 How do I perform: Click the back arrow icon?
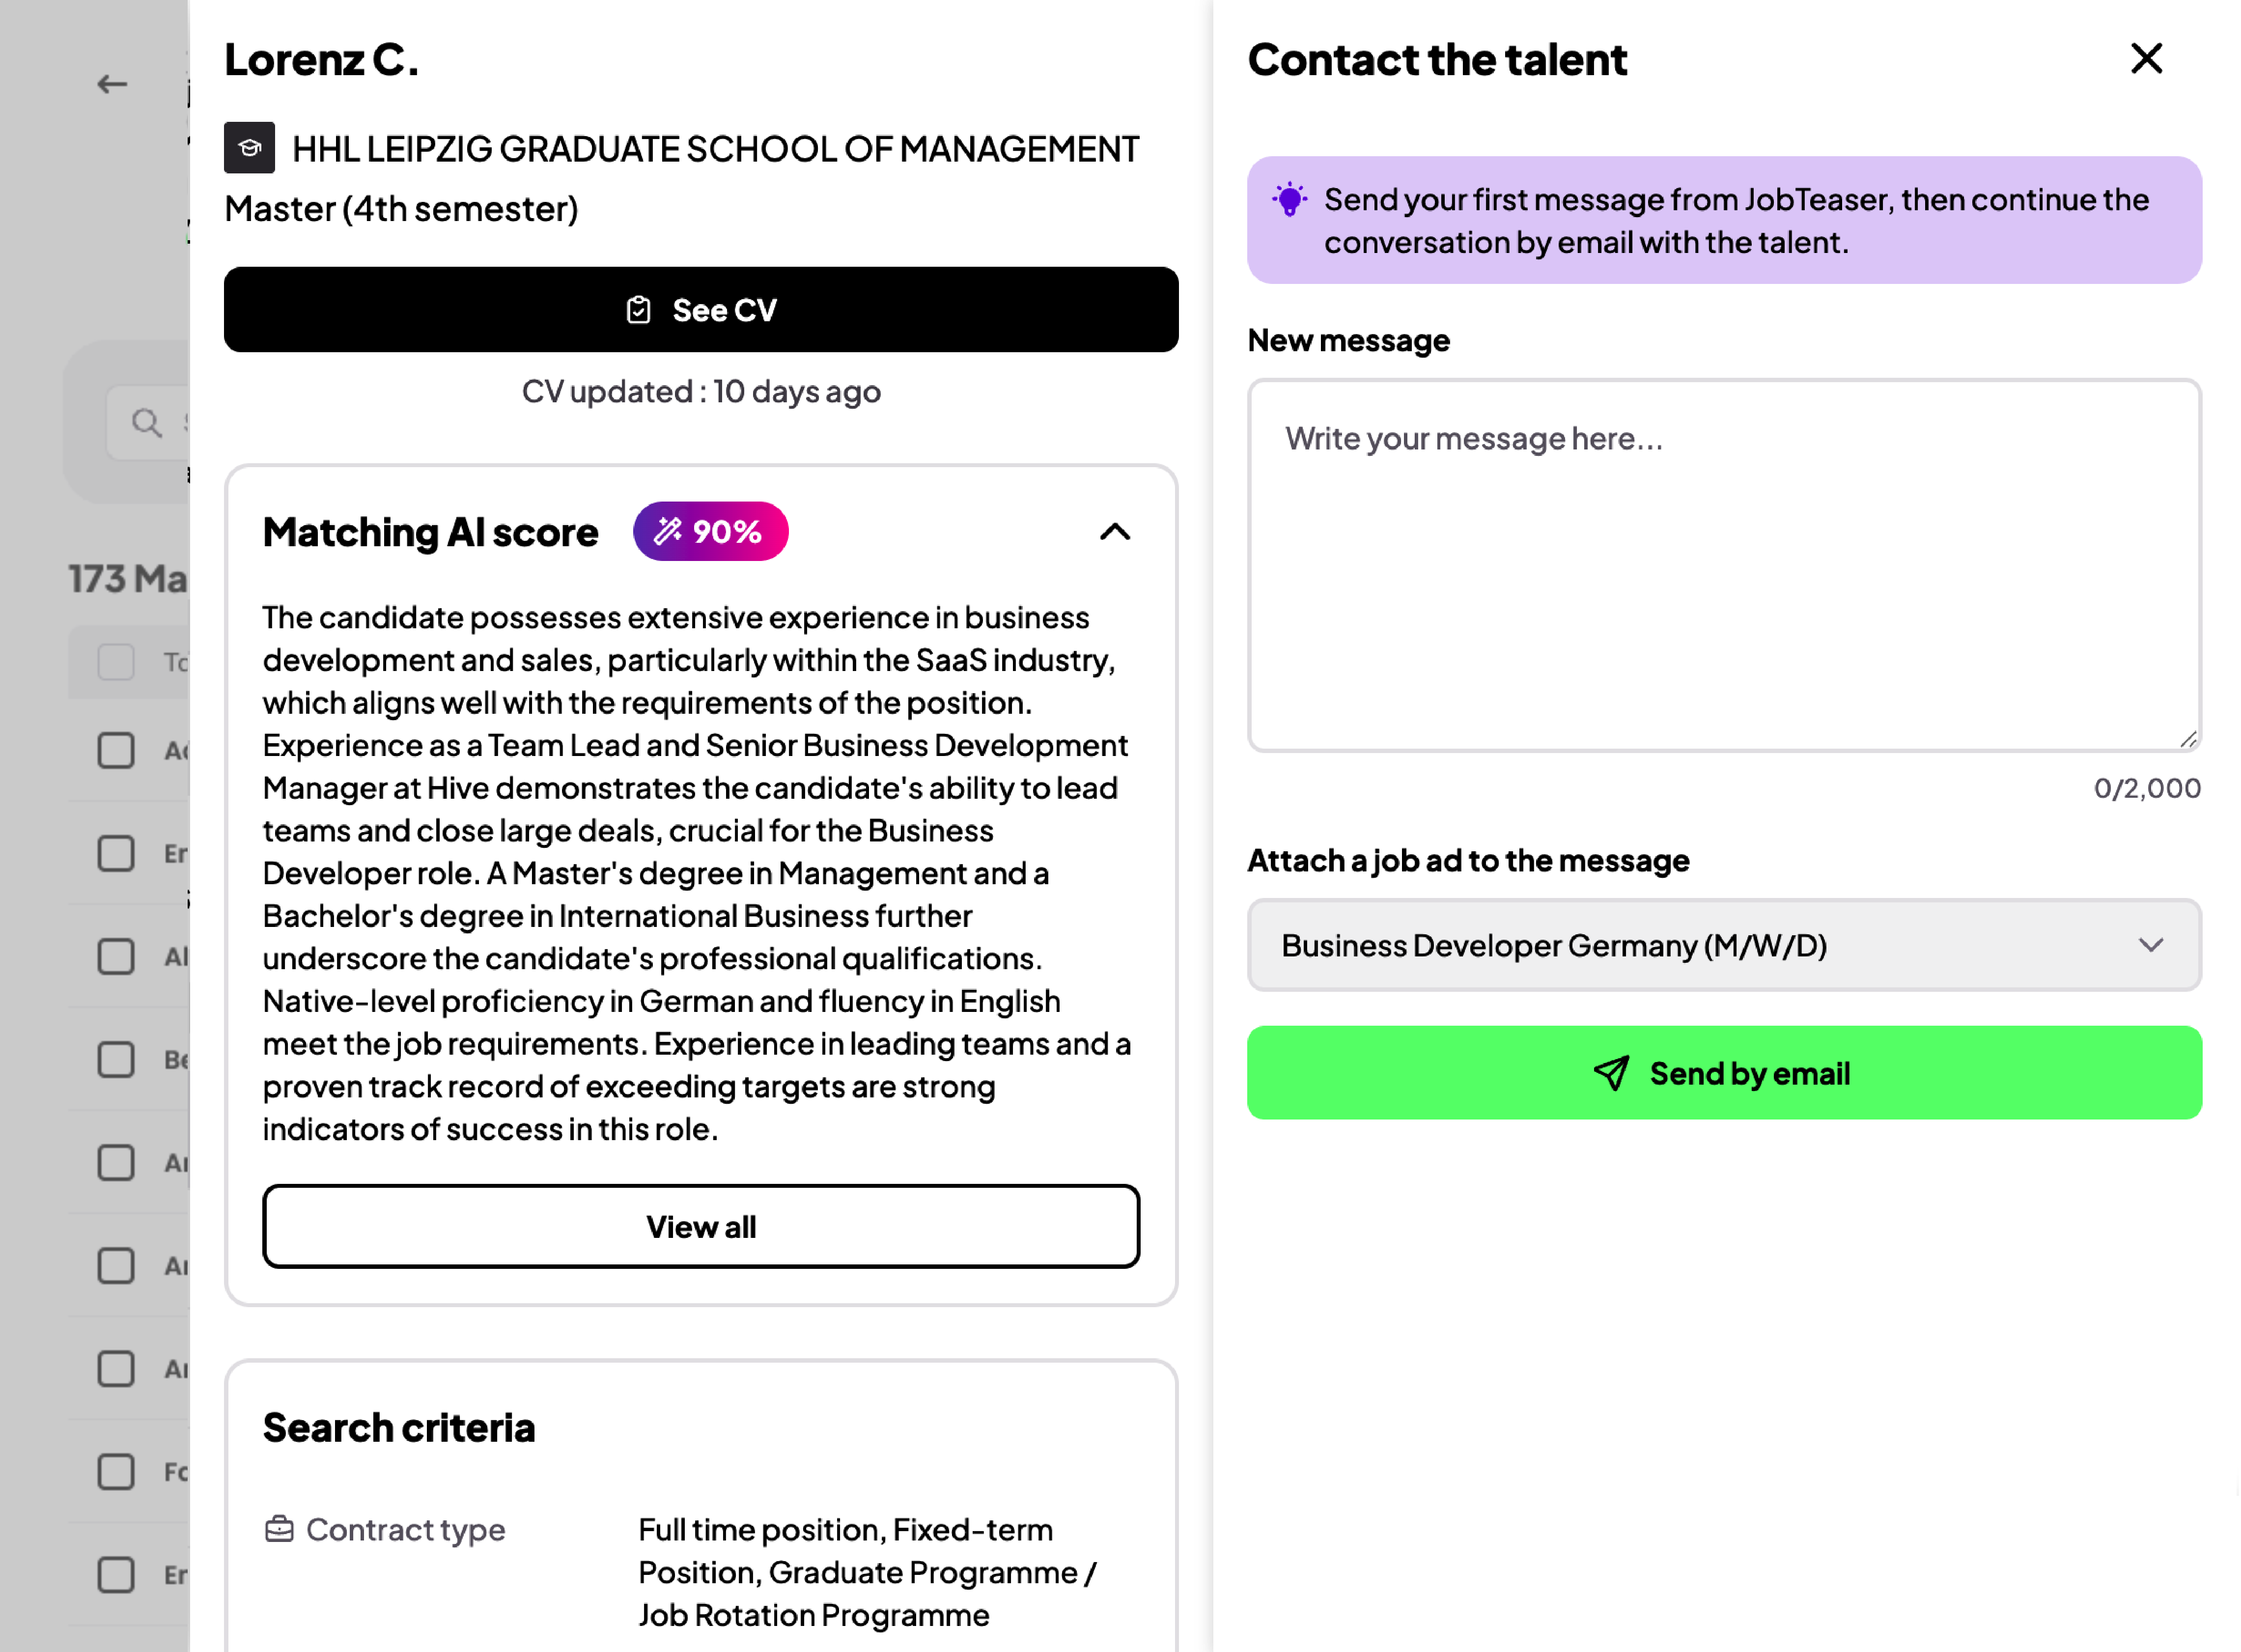tap(112, 84)
